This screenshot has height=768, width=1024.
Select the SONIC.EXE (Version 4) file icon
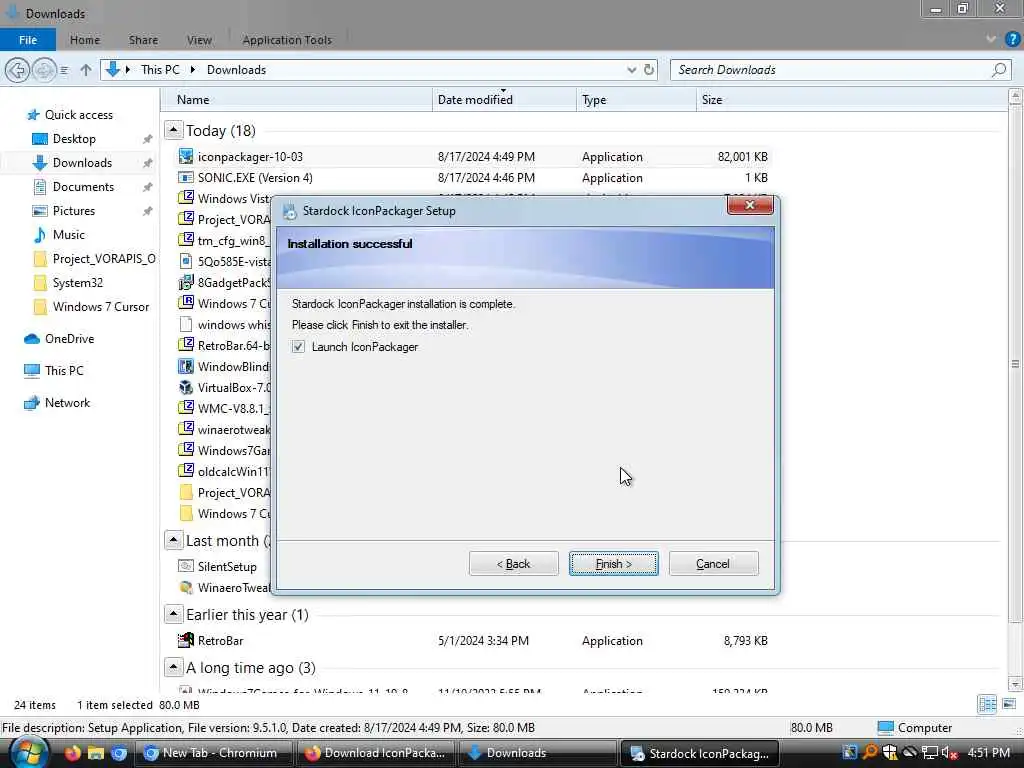click(x=186, y=178)
